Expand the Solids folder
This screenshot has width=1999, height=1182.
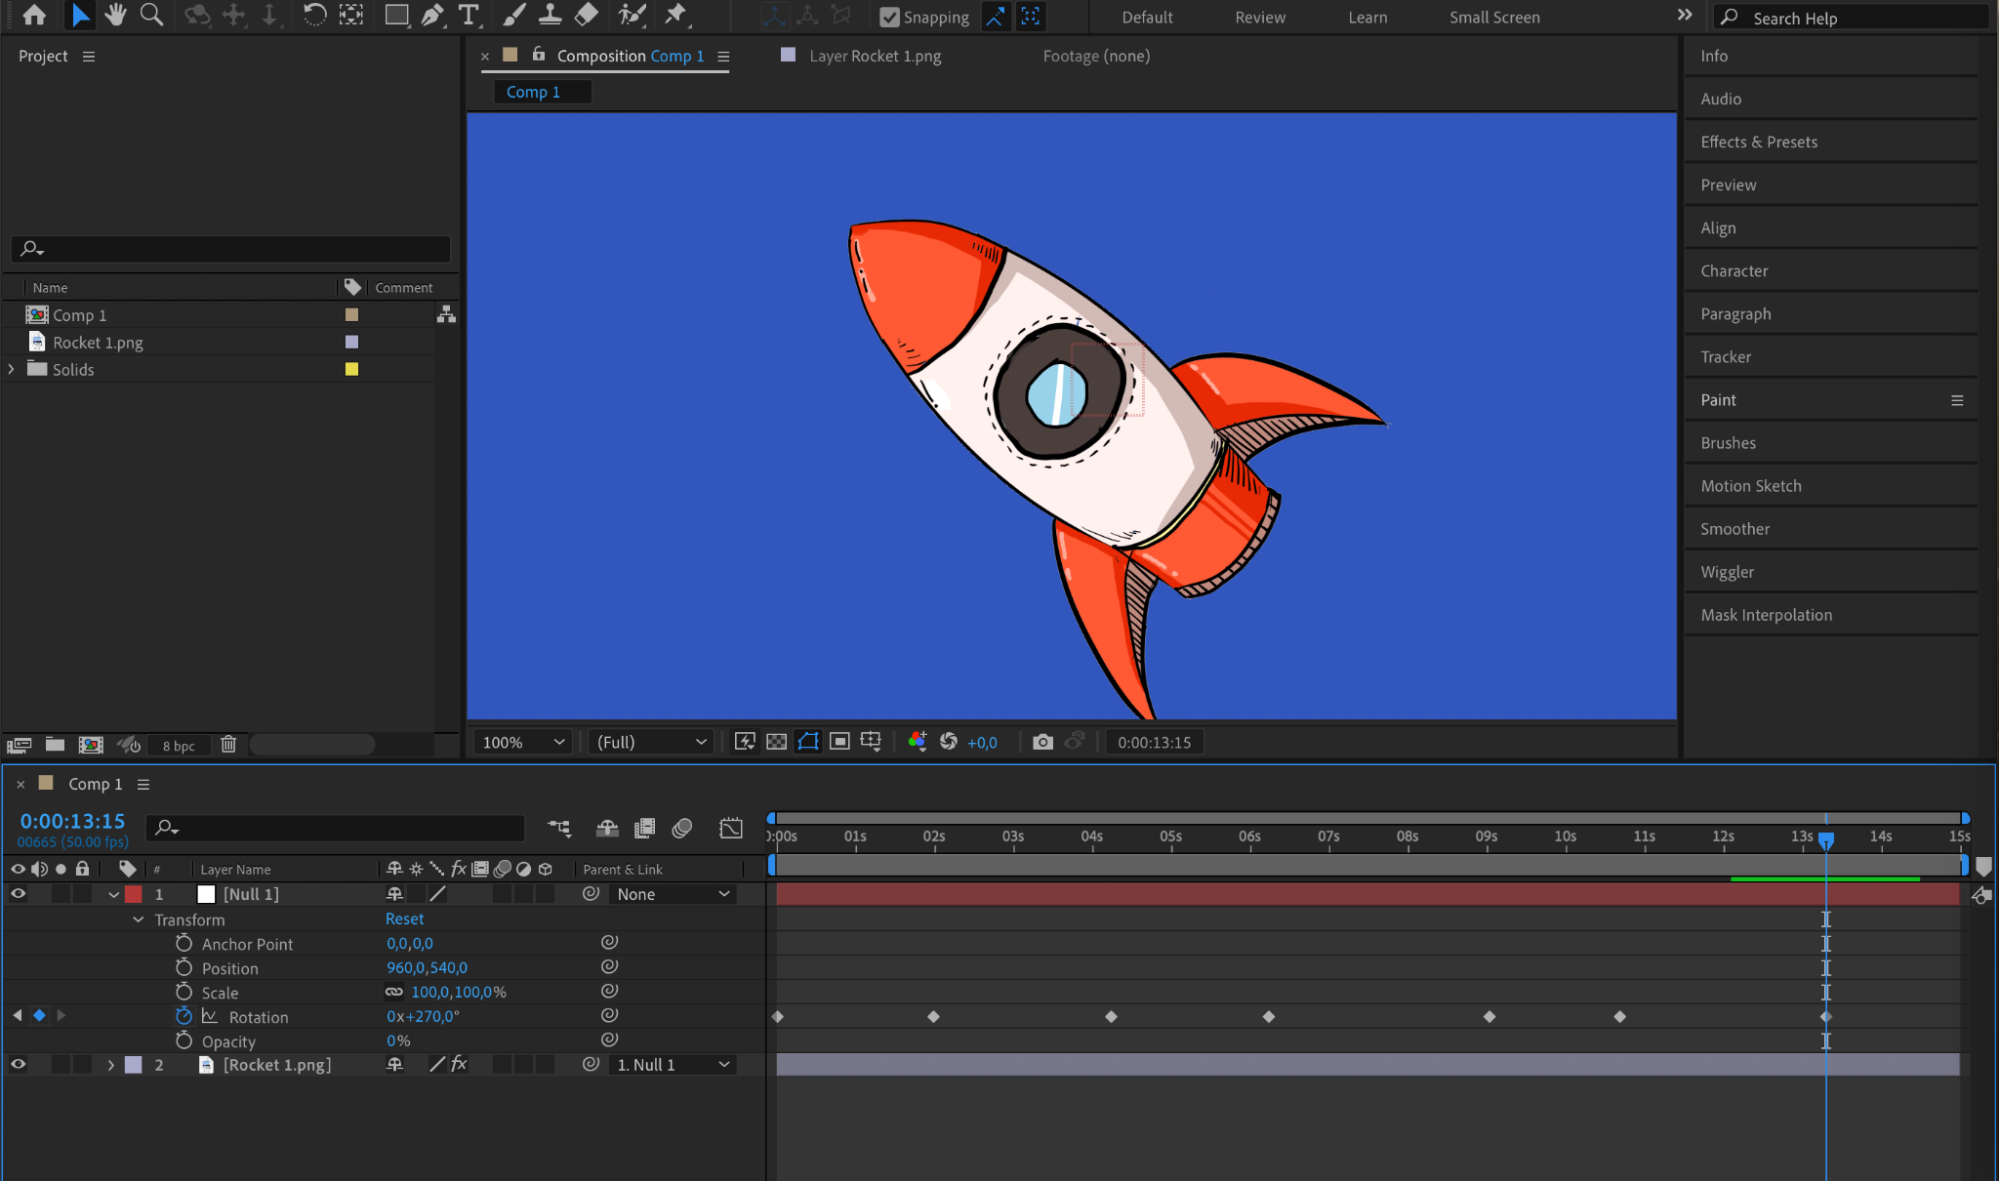[12, 369]
